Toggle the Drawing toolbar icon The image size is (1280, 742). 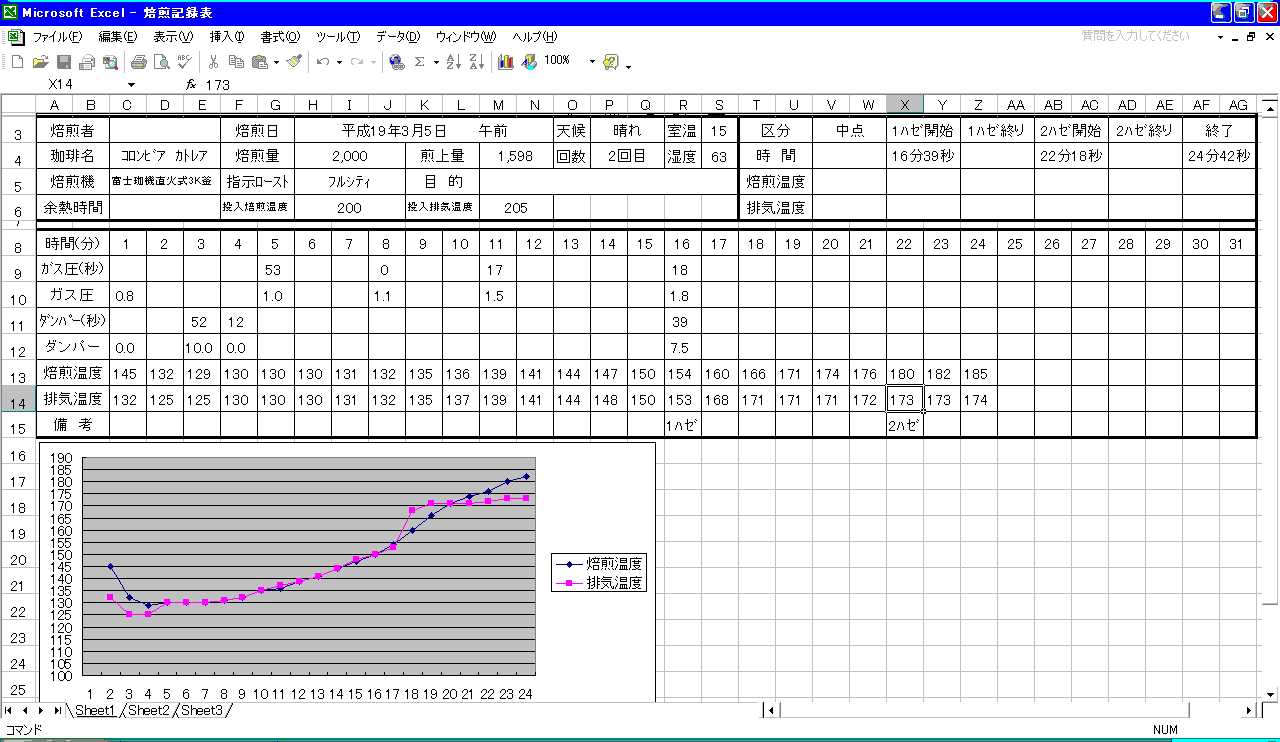coord(529,62)
